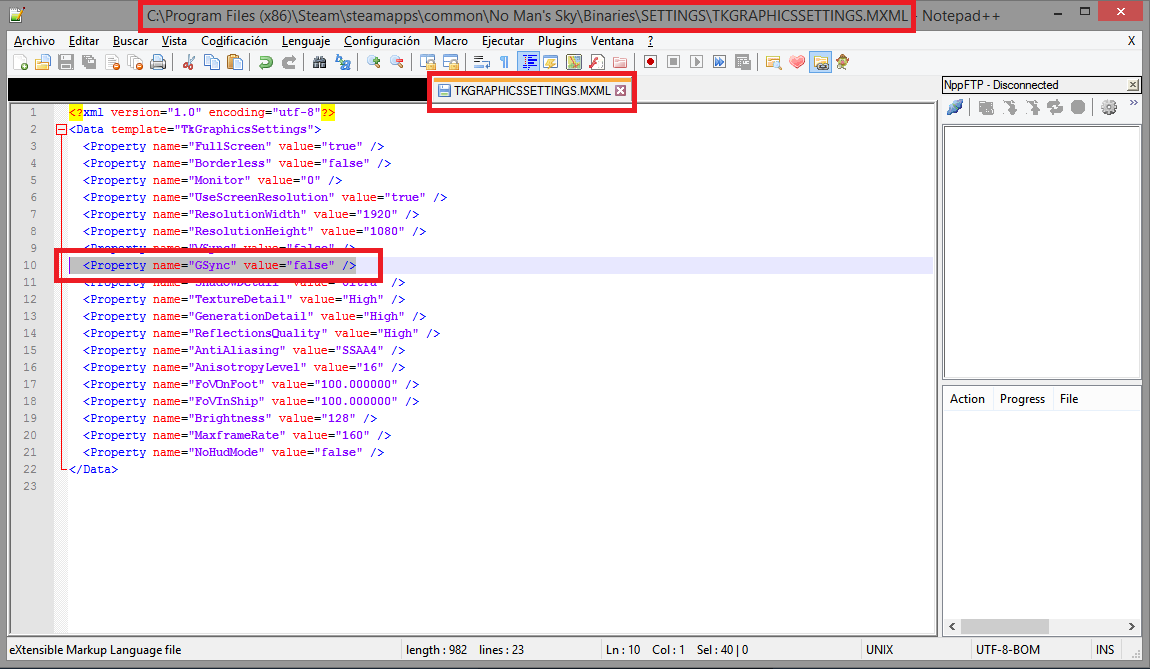
Task: Click the INS indicator in status bar
Action: pyautogui.click(x=1105, y=650)
